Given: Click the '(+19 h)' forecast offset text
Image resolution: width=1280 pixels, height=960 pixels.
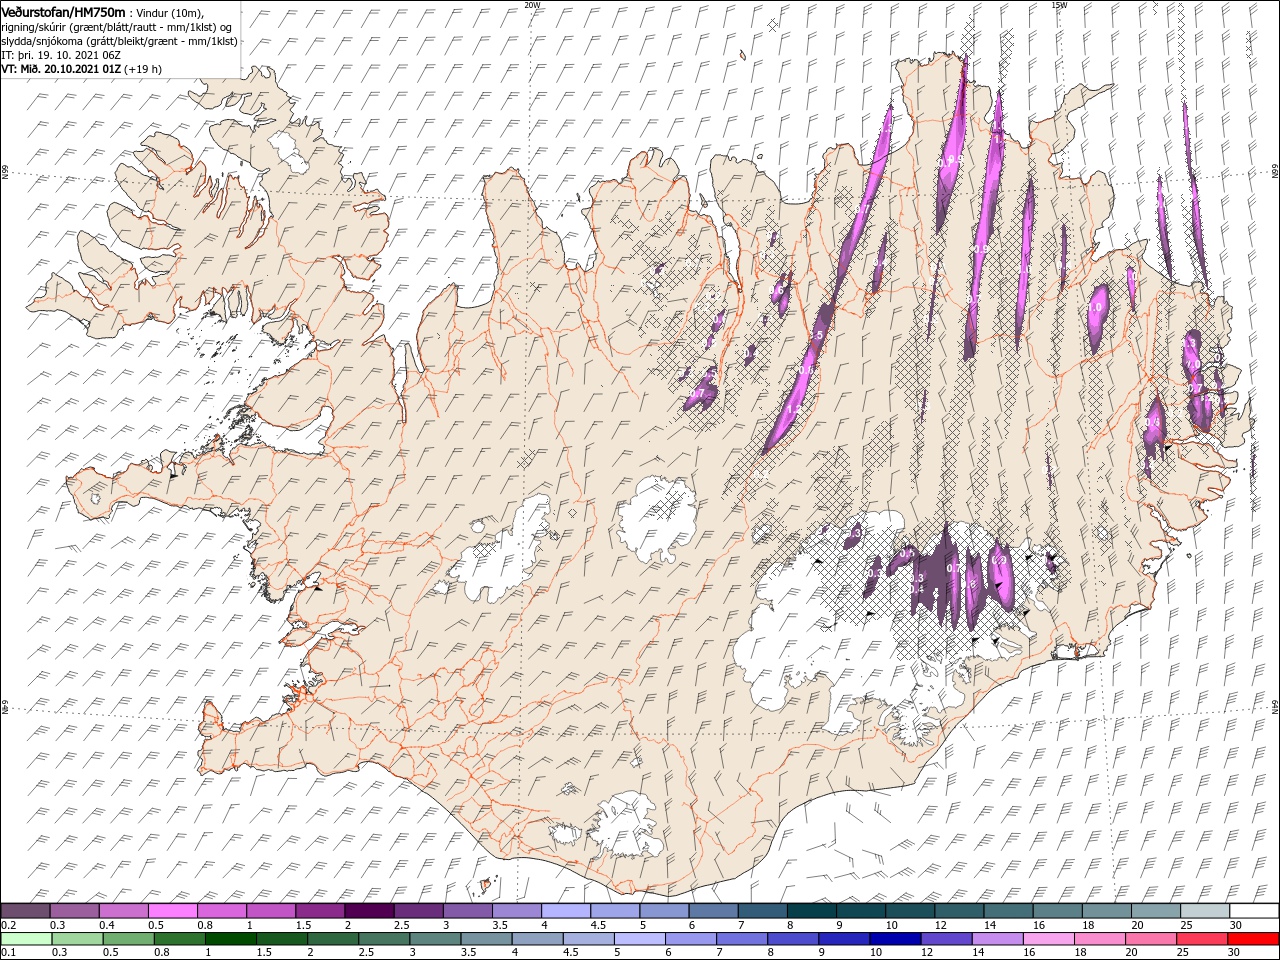Looking at the screenshot, I should pyautogui.click(x=143, y=69).
